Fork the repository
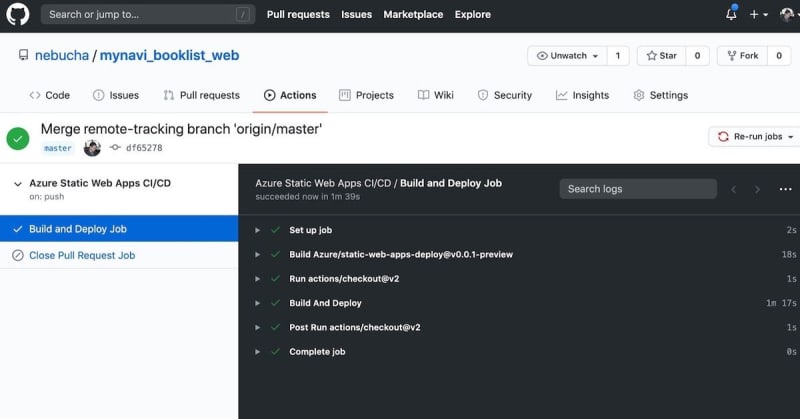This screenshot has height=419, width=800. coord(743,56)
